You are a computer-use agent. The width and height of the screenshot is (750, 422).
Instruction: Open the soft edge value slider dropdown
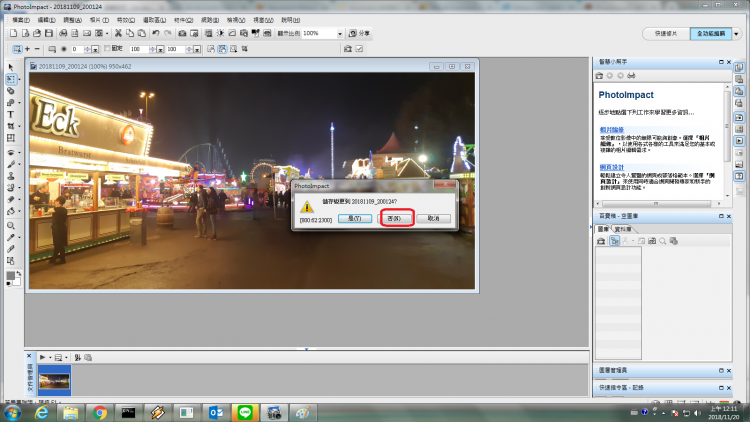[95, 49]
